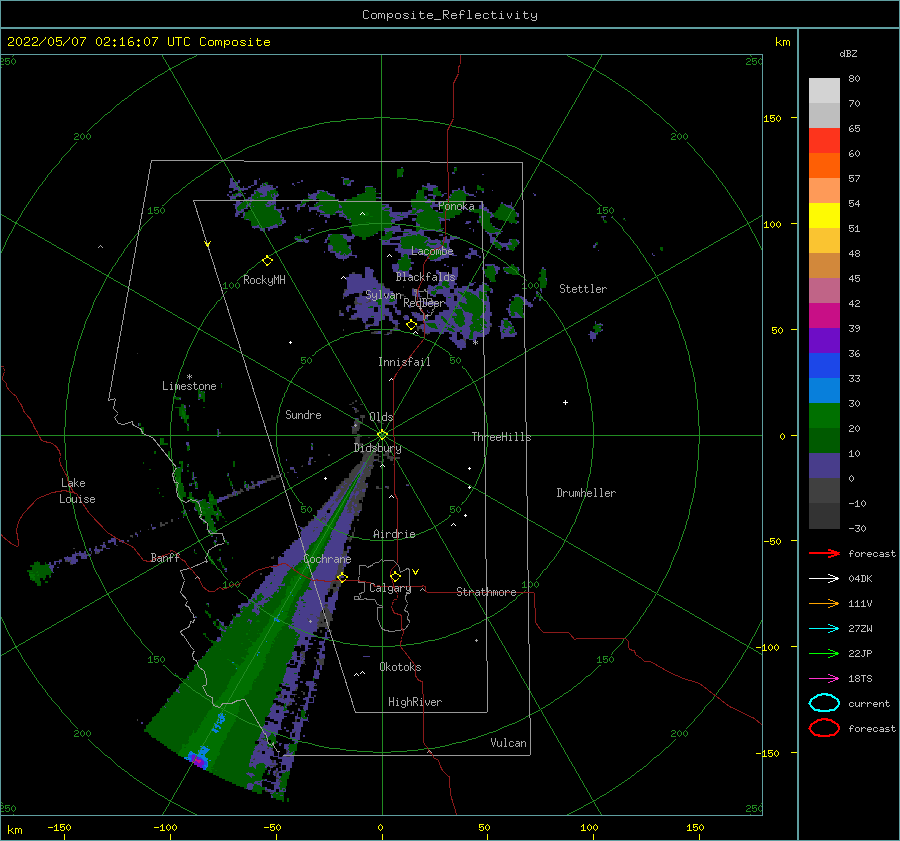This screenshot has width=900, height=841.
Task: Click the dBZ scale heading
Action: (x=848, y=53)
